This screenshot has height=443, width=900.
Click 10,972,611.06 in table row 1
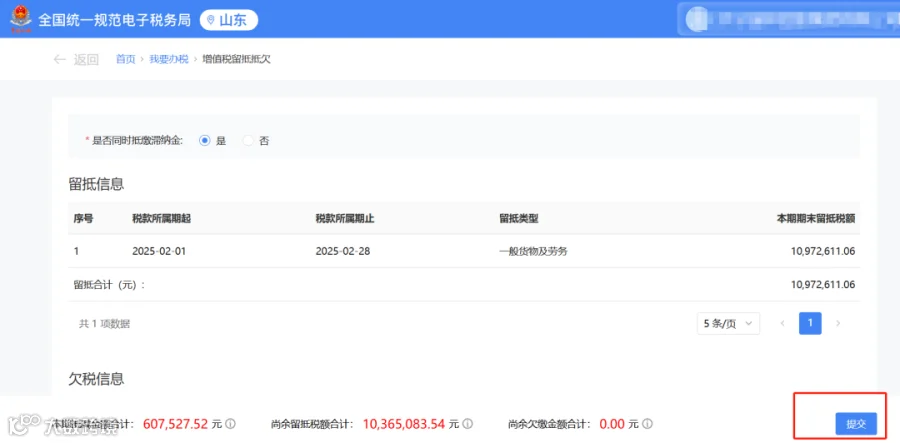click(823, 251)
